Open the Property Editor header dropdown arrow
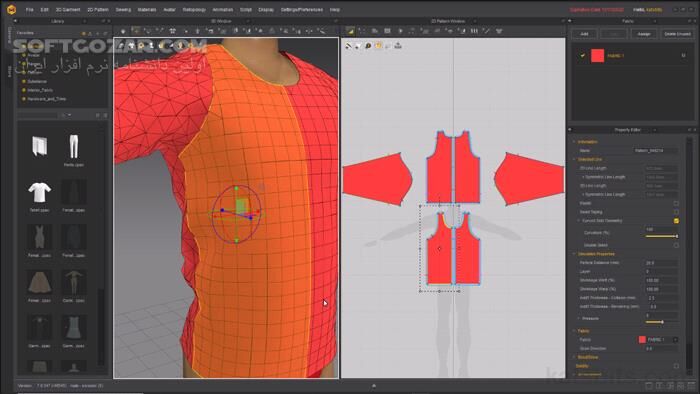Viewport: 700px width, 394px height. 654,130
